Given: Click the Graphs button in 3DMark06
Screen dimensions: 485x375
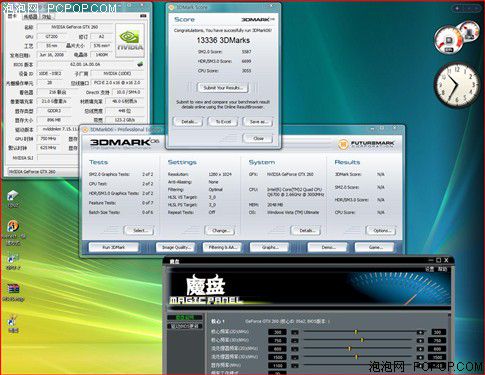Looking at the screenshot, I should pos(270,247).
